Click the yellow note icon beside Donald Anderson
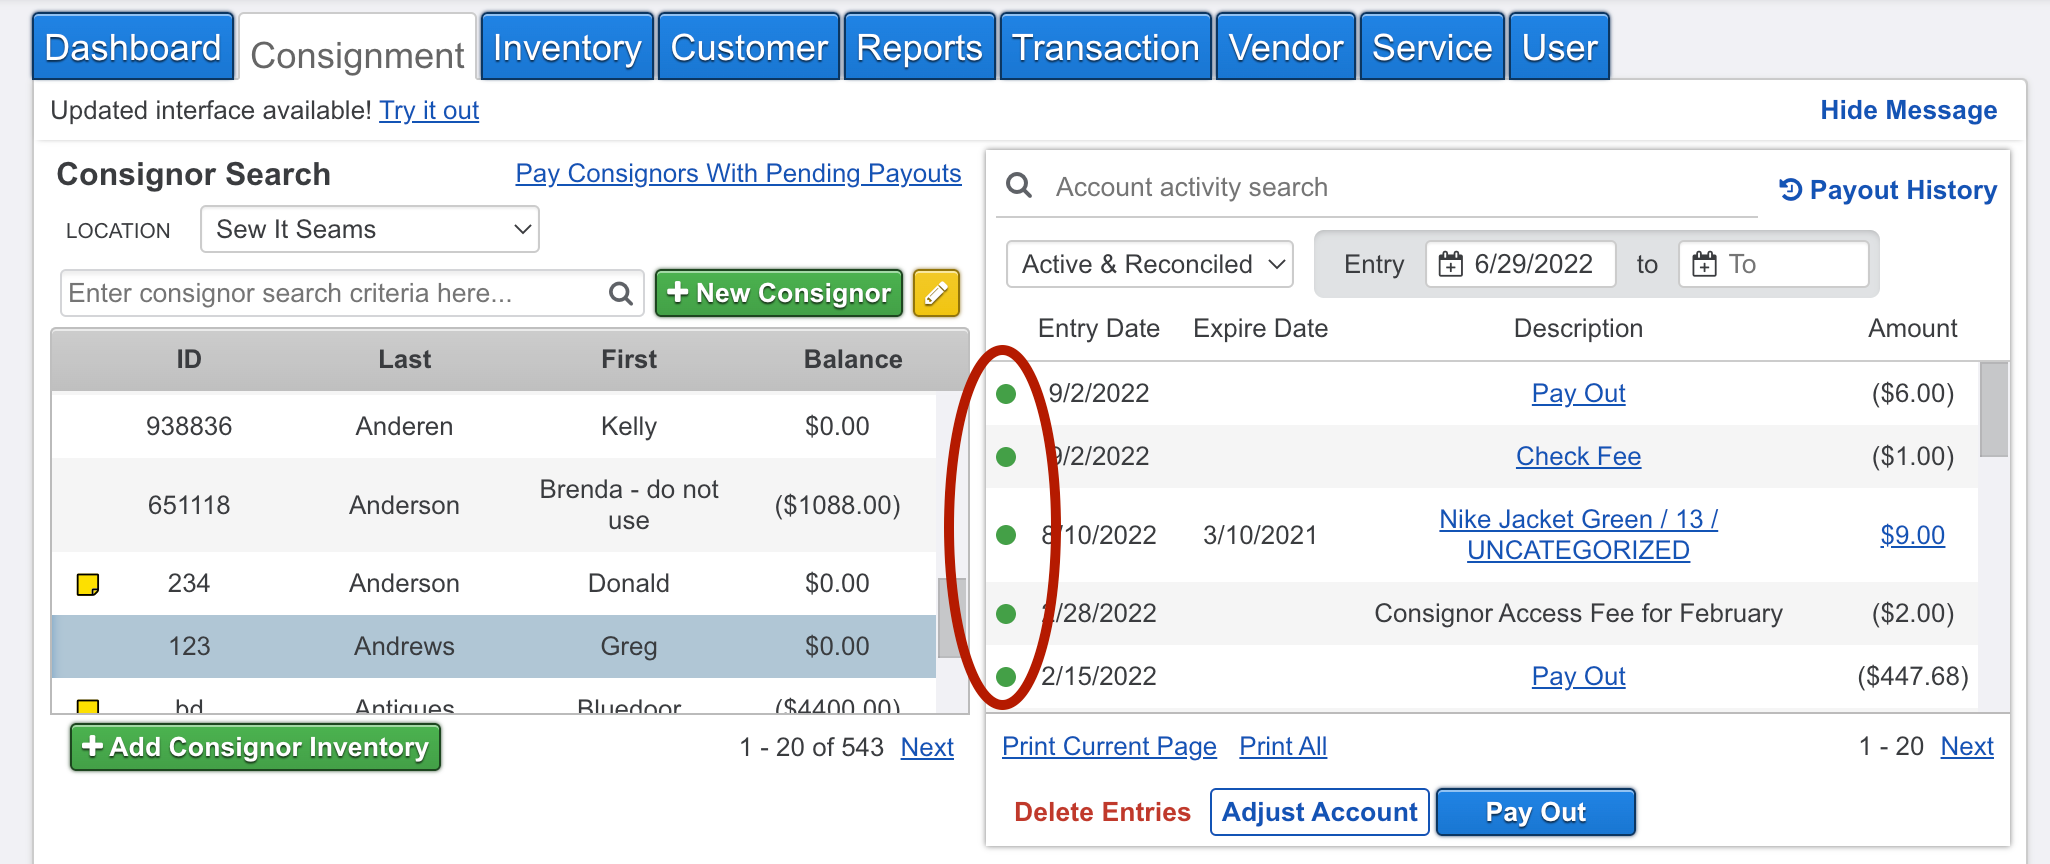 [88, 585]
